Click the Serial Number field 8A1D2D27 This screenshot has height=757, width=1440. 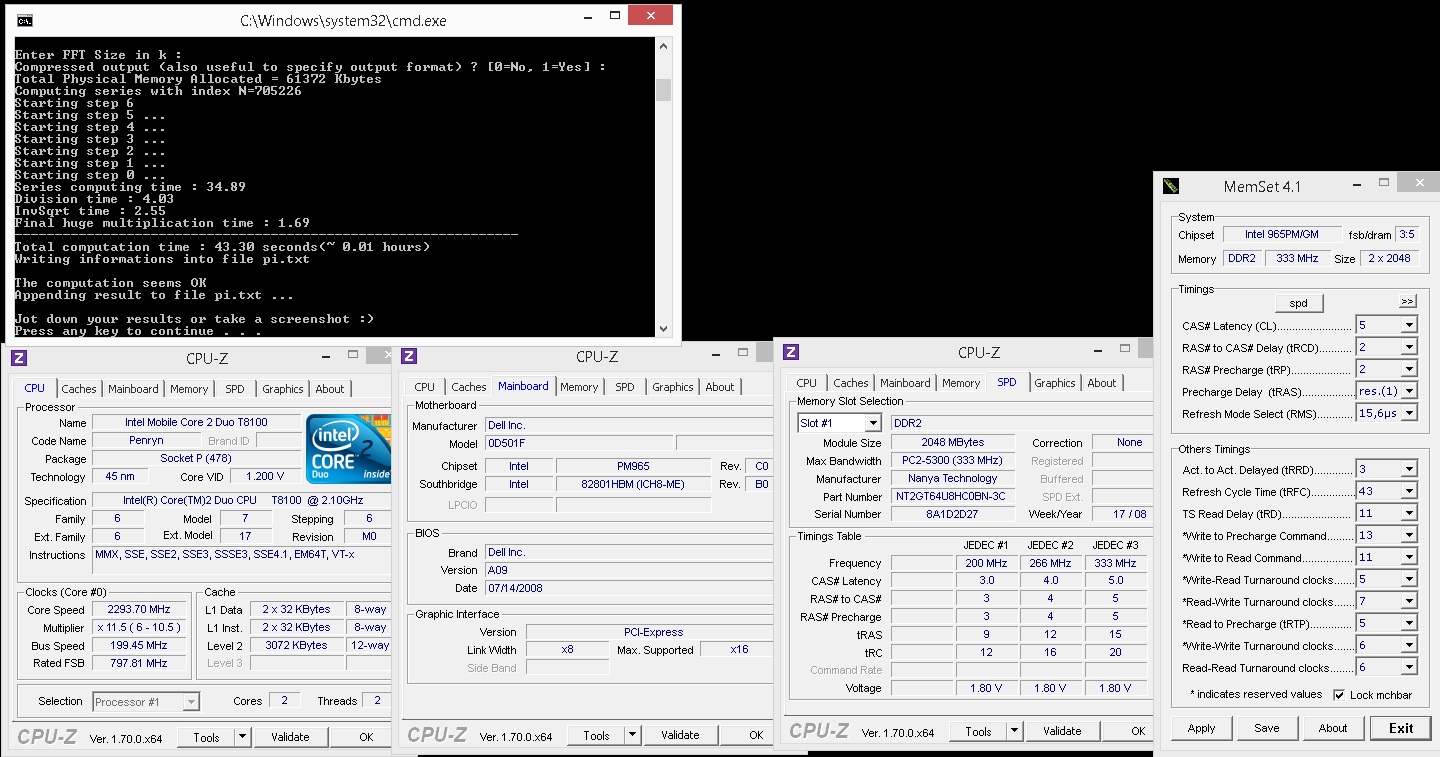[x=952, y=514]
